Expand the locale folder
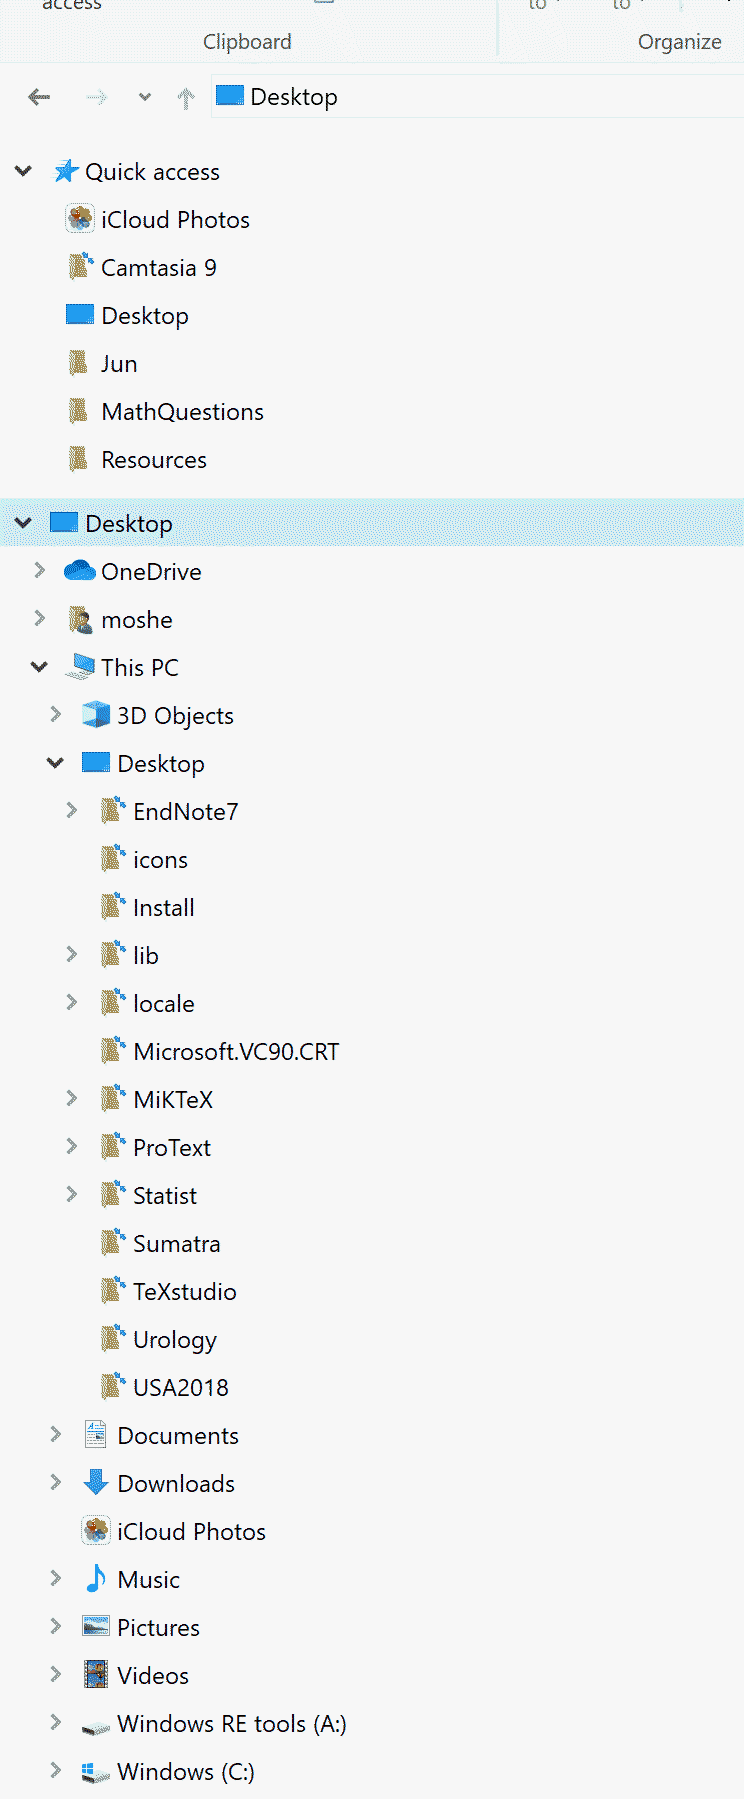The image size is (744, 1799). [x=72, y=1002]
